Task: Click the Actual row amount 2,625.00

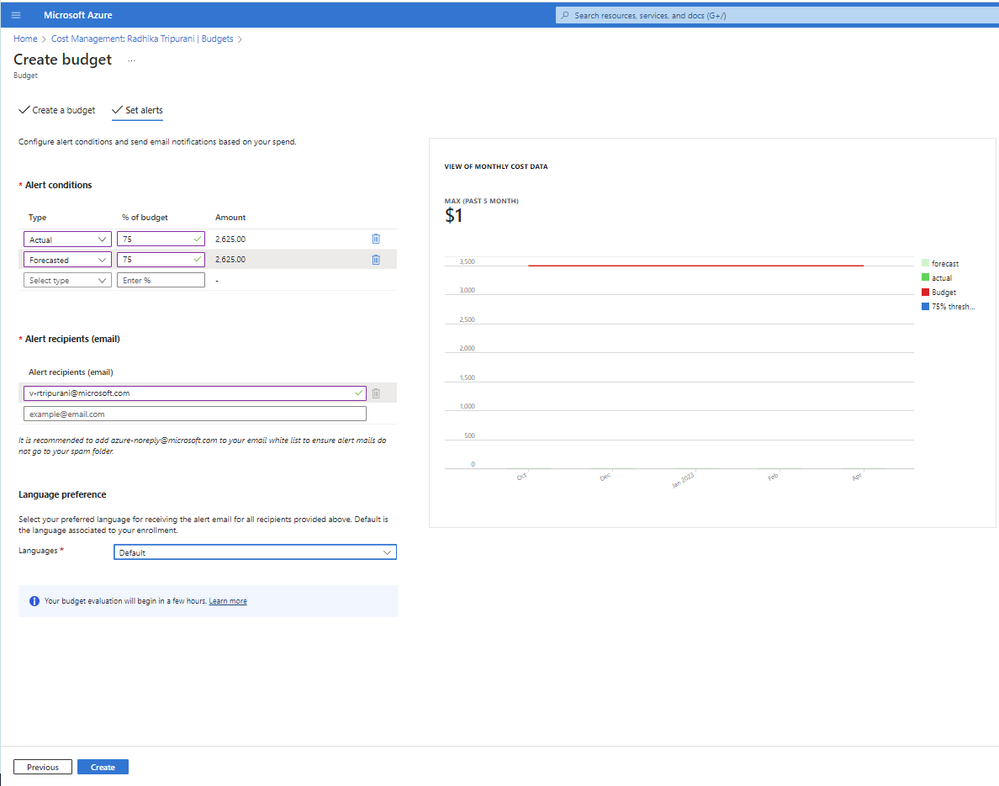Action: coord(230,239)
